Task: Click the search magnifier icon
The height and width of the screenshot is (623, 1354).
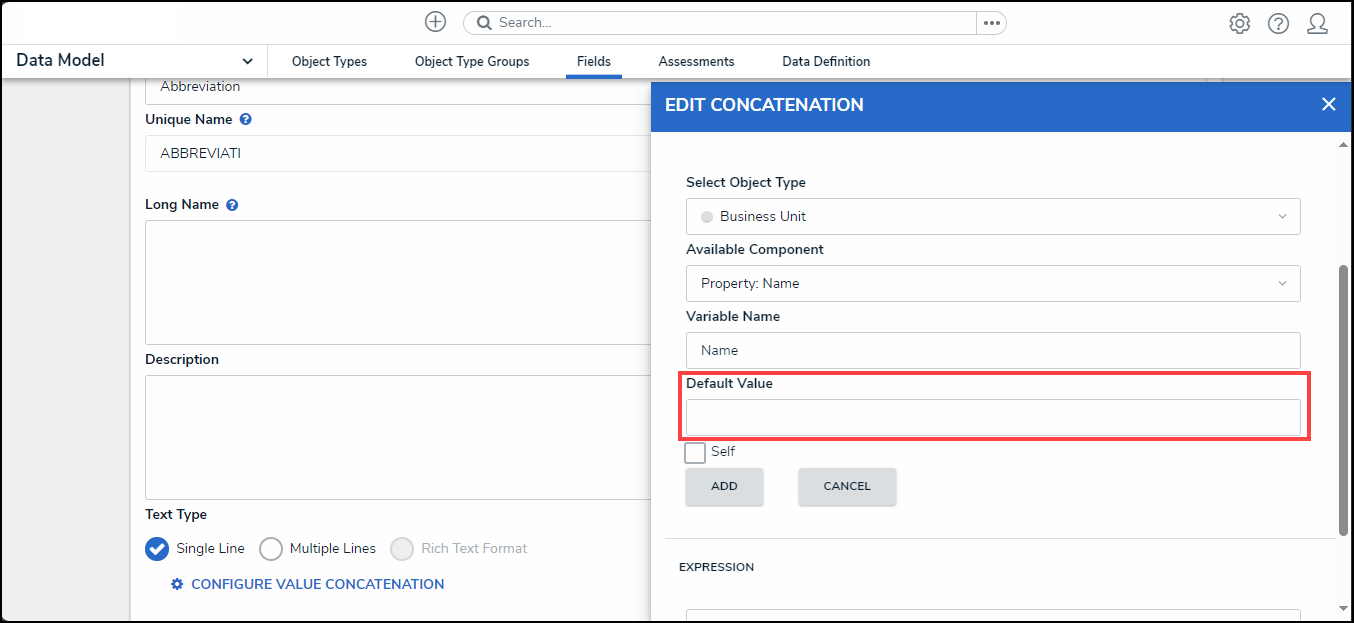Action: (484, 23)
